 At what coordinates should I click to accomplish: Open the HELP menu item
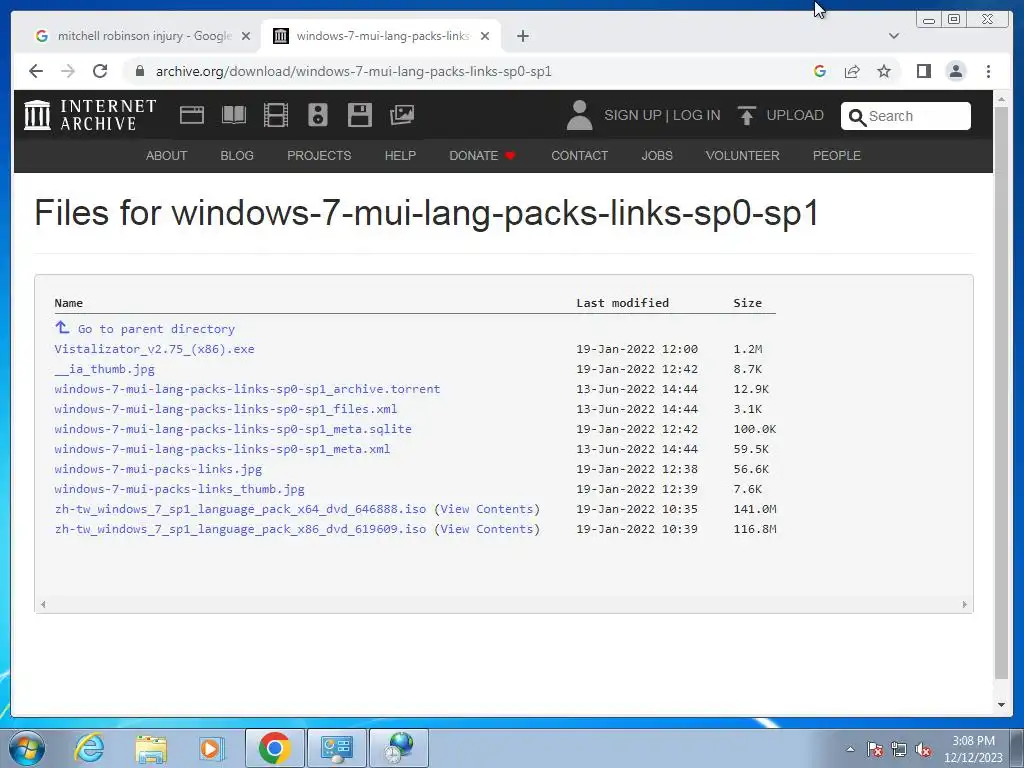(x=400, y=155)
